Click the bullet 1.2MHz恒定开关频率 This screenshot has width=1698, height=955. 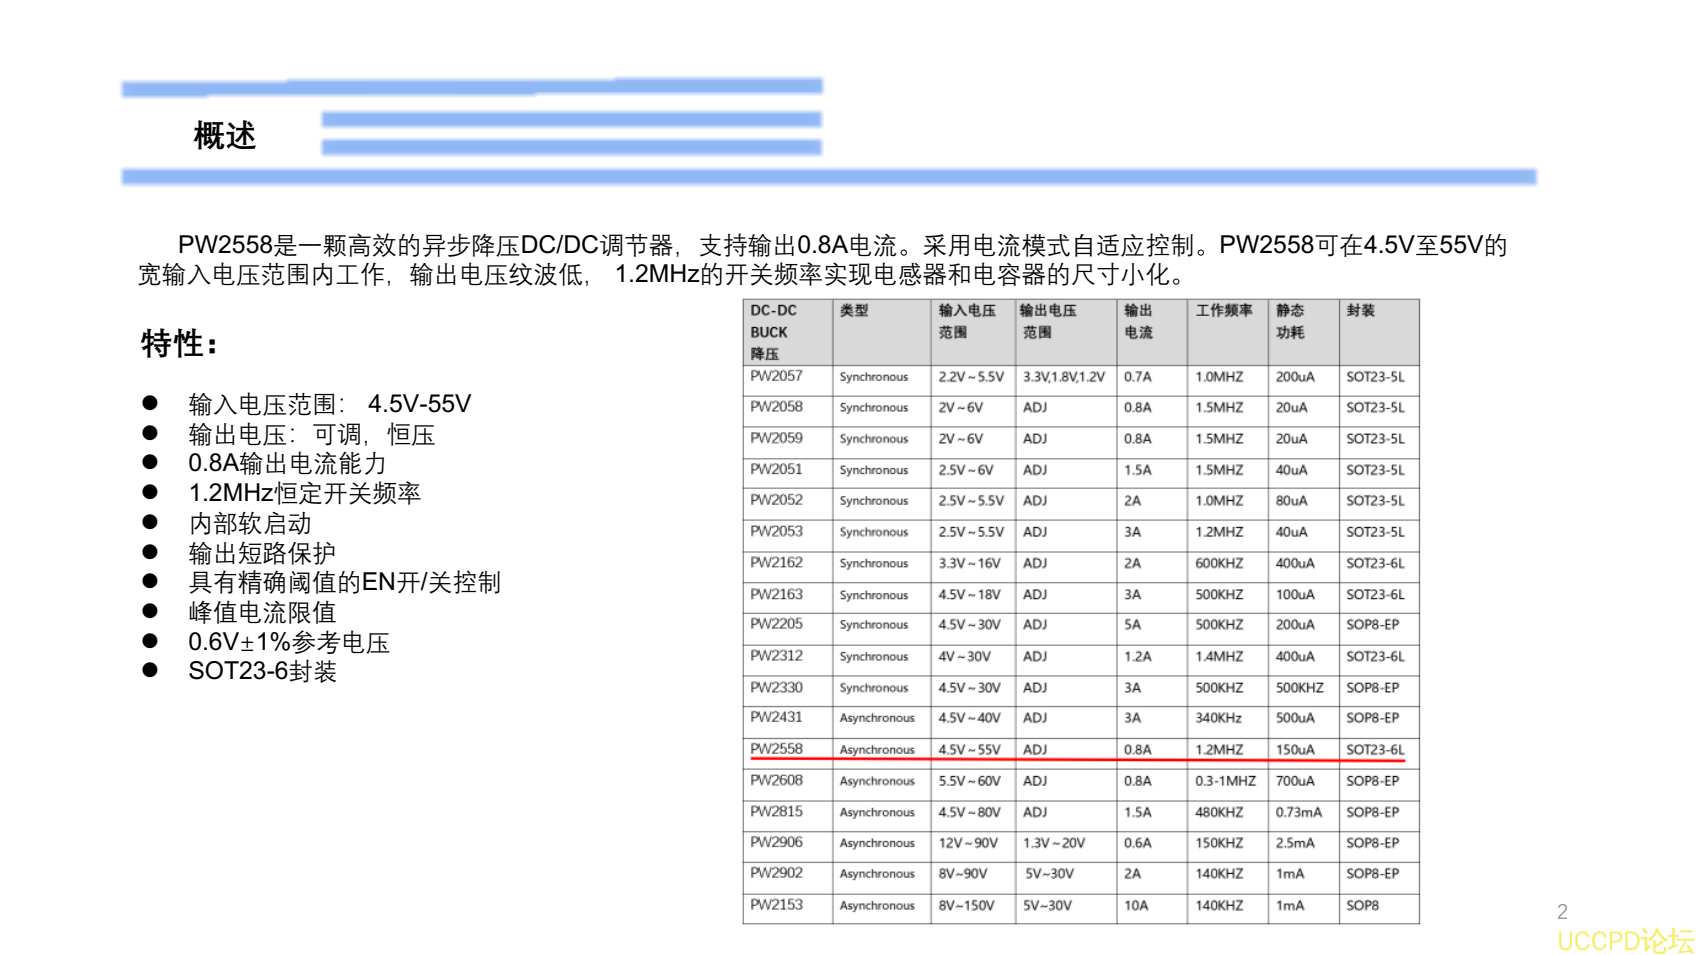pos(305,493)
